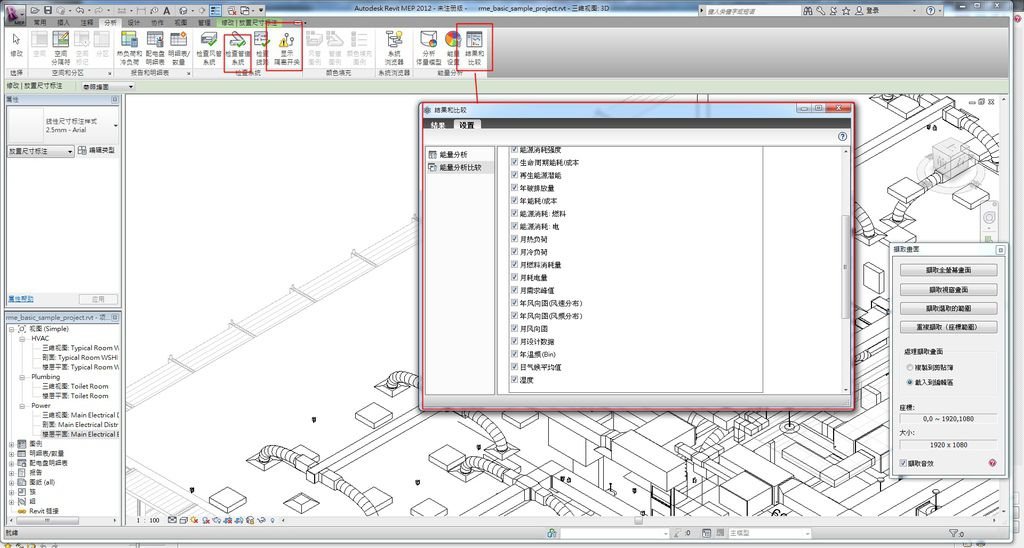Click the search binoculars icon in title bar
The height and width of the screenshot is (548, 1024).
point(808,10)
